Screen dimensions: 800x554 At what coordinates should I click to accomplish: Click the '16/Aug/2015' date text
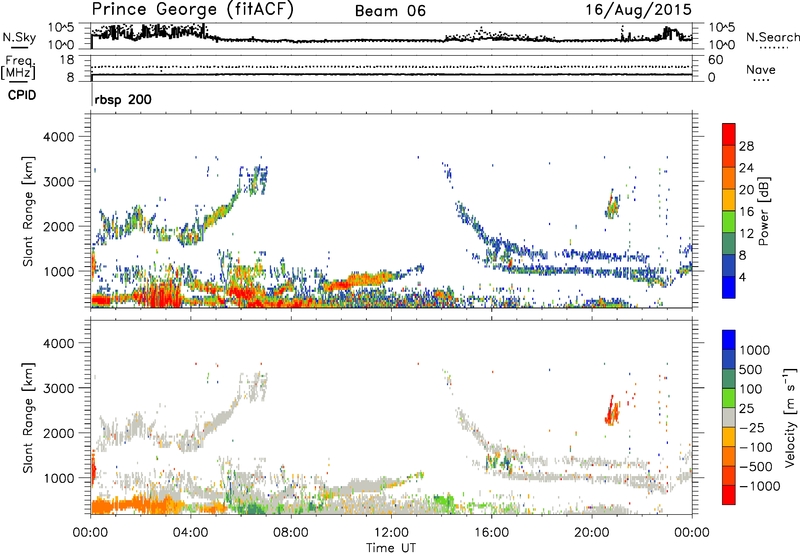[638, 9]
